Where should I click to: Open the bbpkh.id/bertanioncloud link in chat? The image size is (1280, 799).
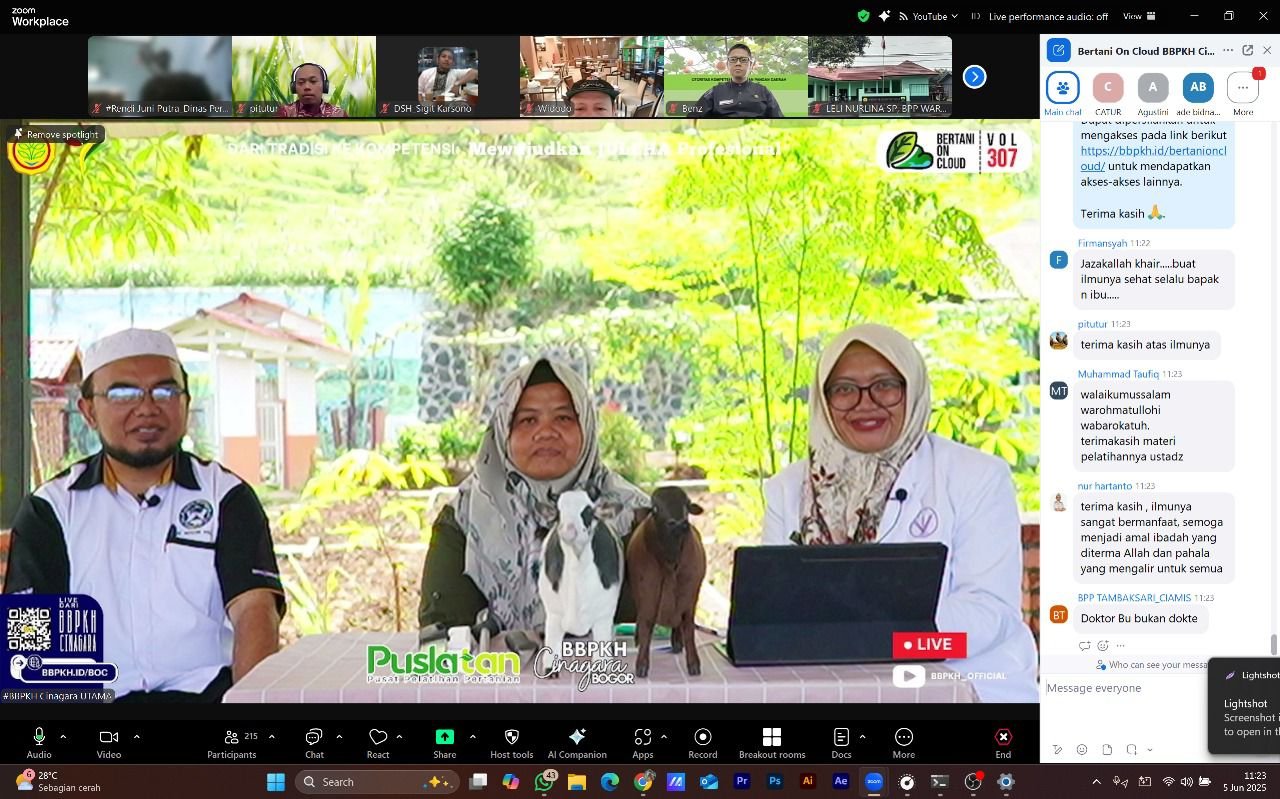1152,158
